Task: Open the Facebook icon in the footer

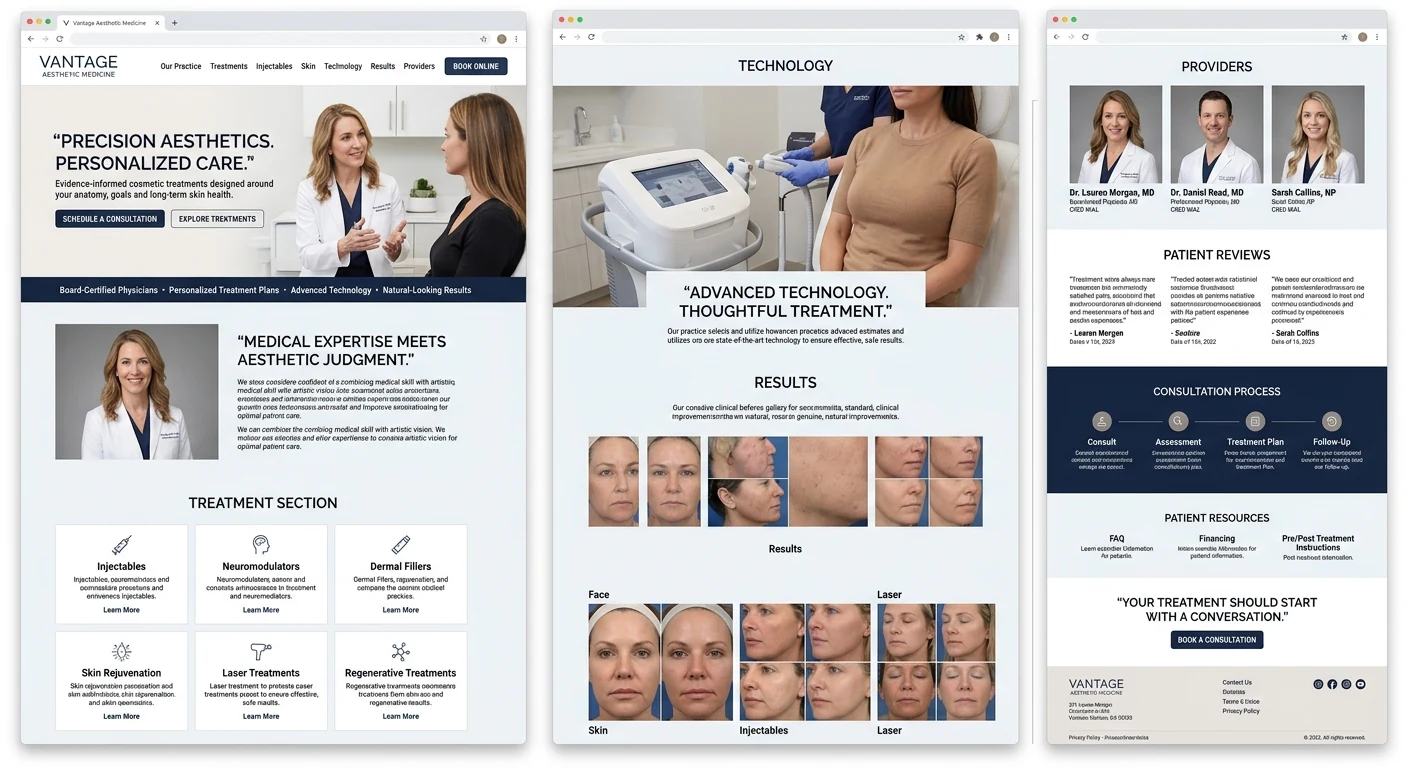Action: click(x=1332, y=684)
